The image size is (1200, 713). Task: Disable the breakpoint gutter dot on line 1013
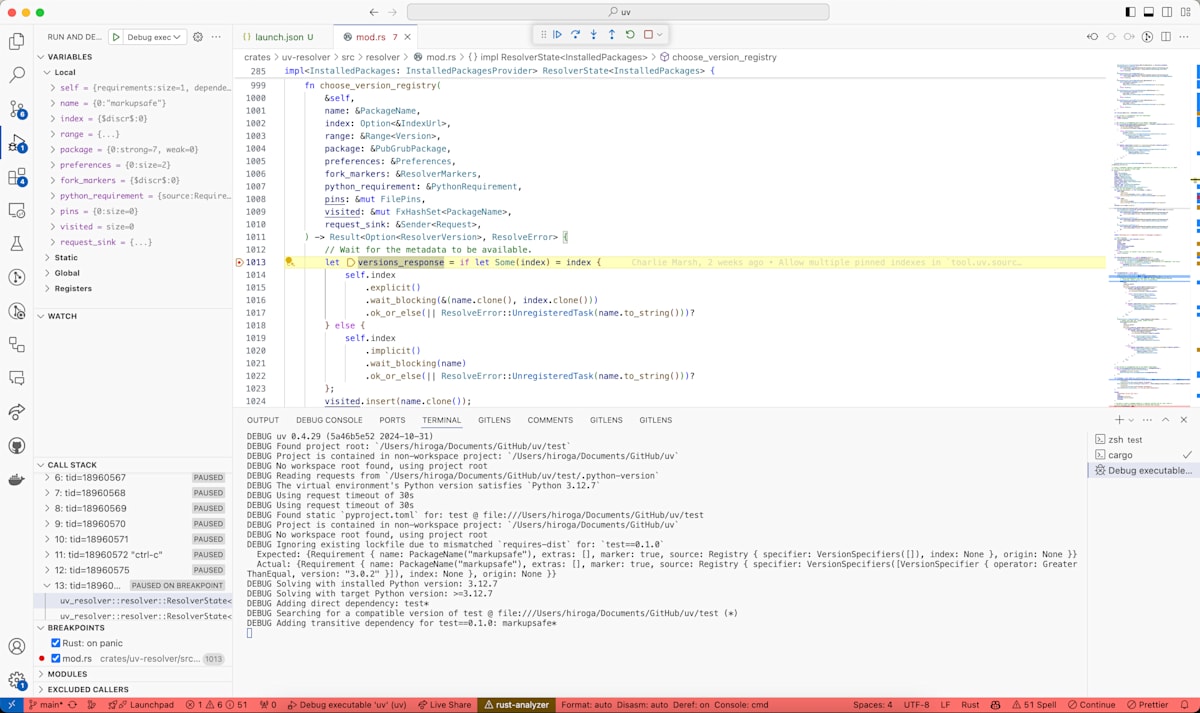(238, 261)
